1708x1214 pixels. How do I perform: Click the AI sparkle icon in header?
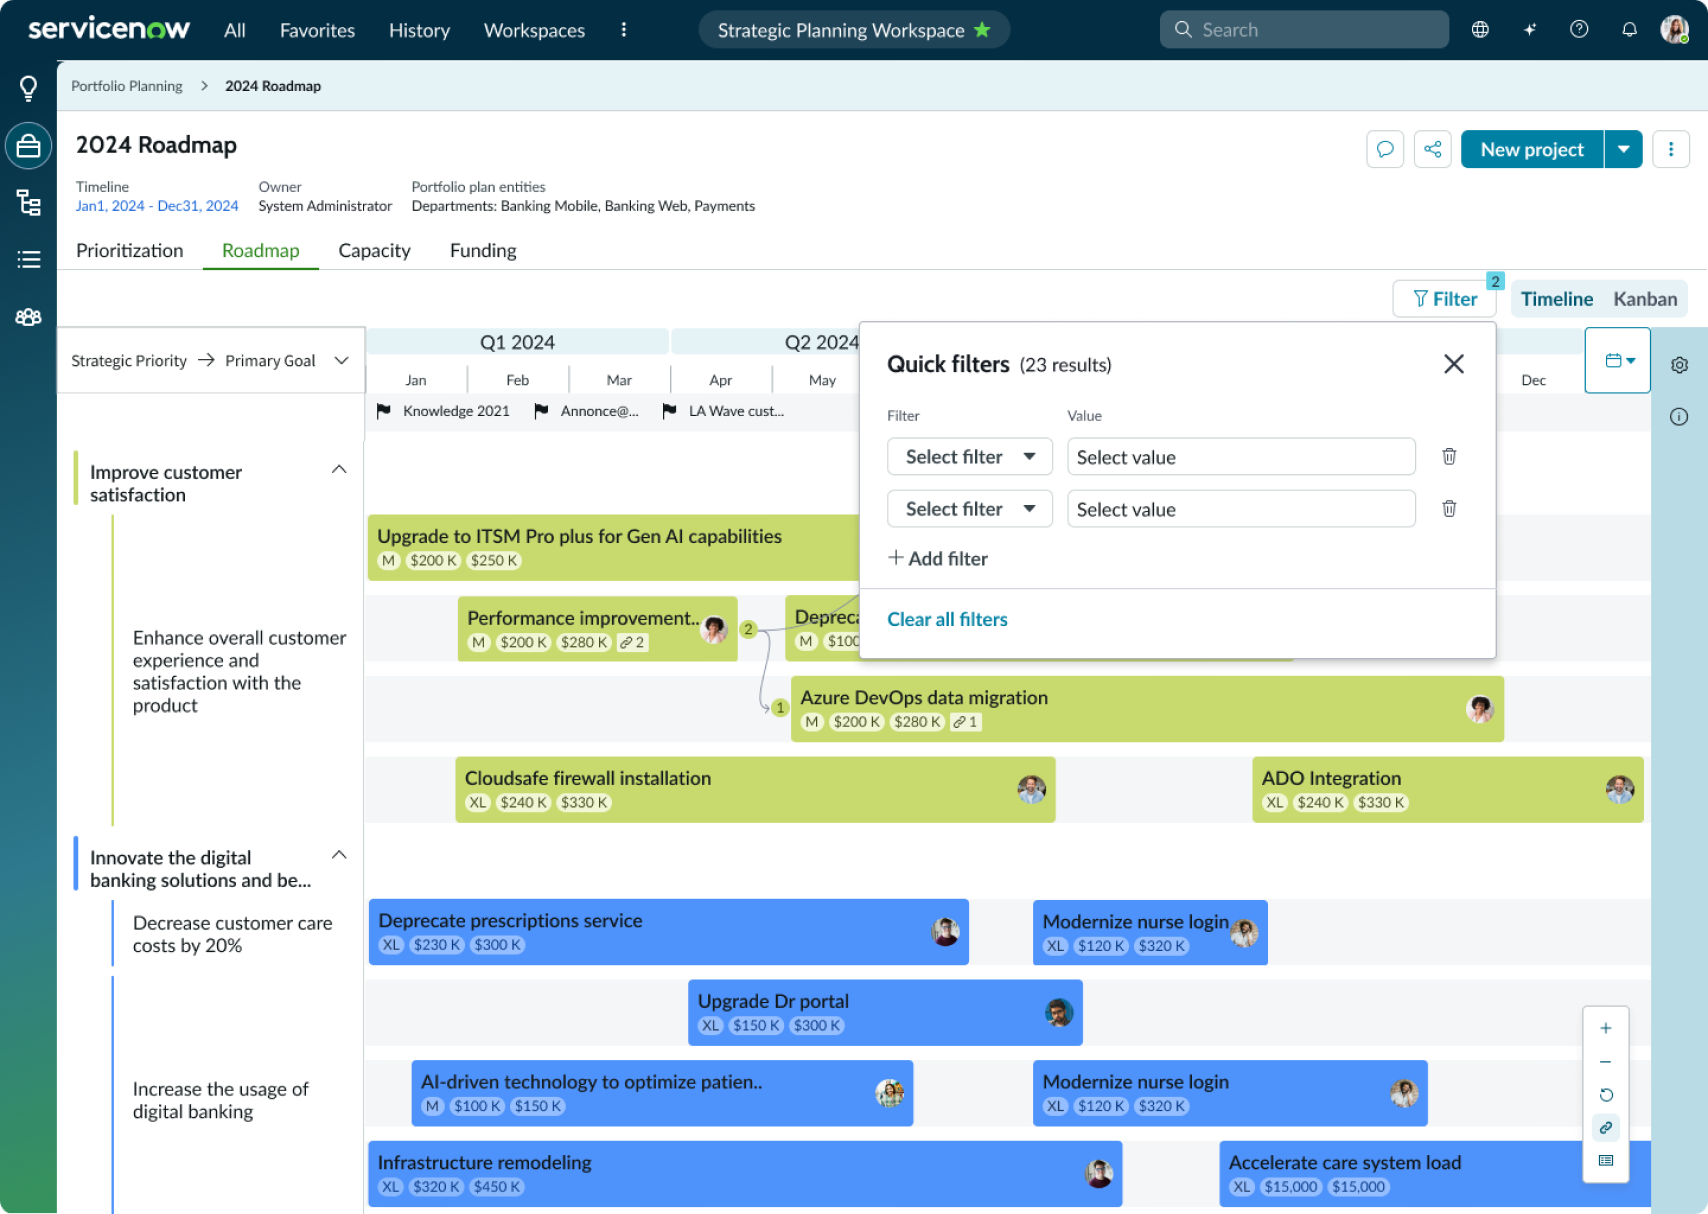click(1529, 29)
